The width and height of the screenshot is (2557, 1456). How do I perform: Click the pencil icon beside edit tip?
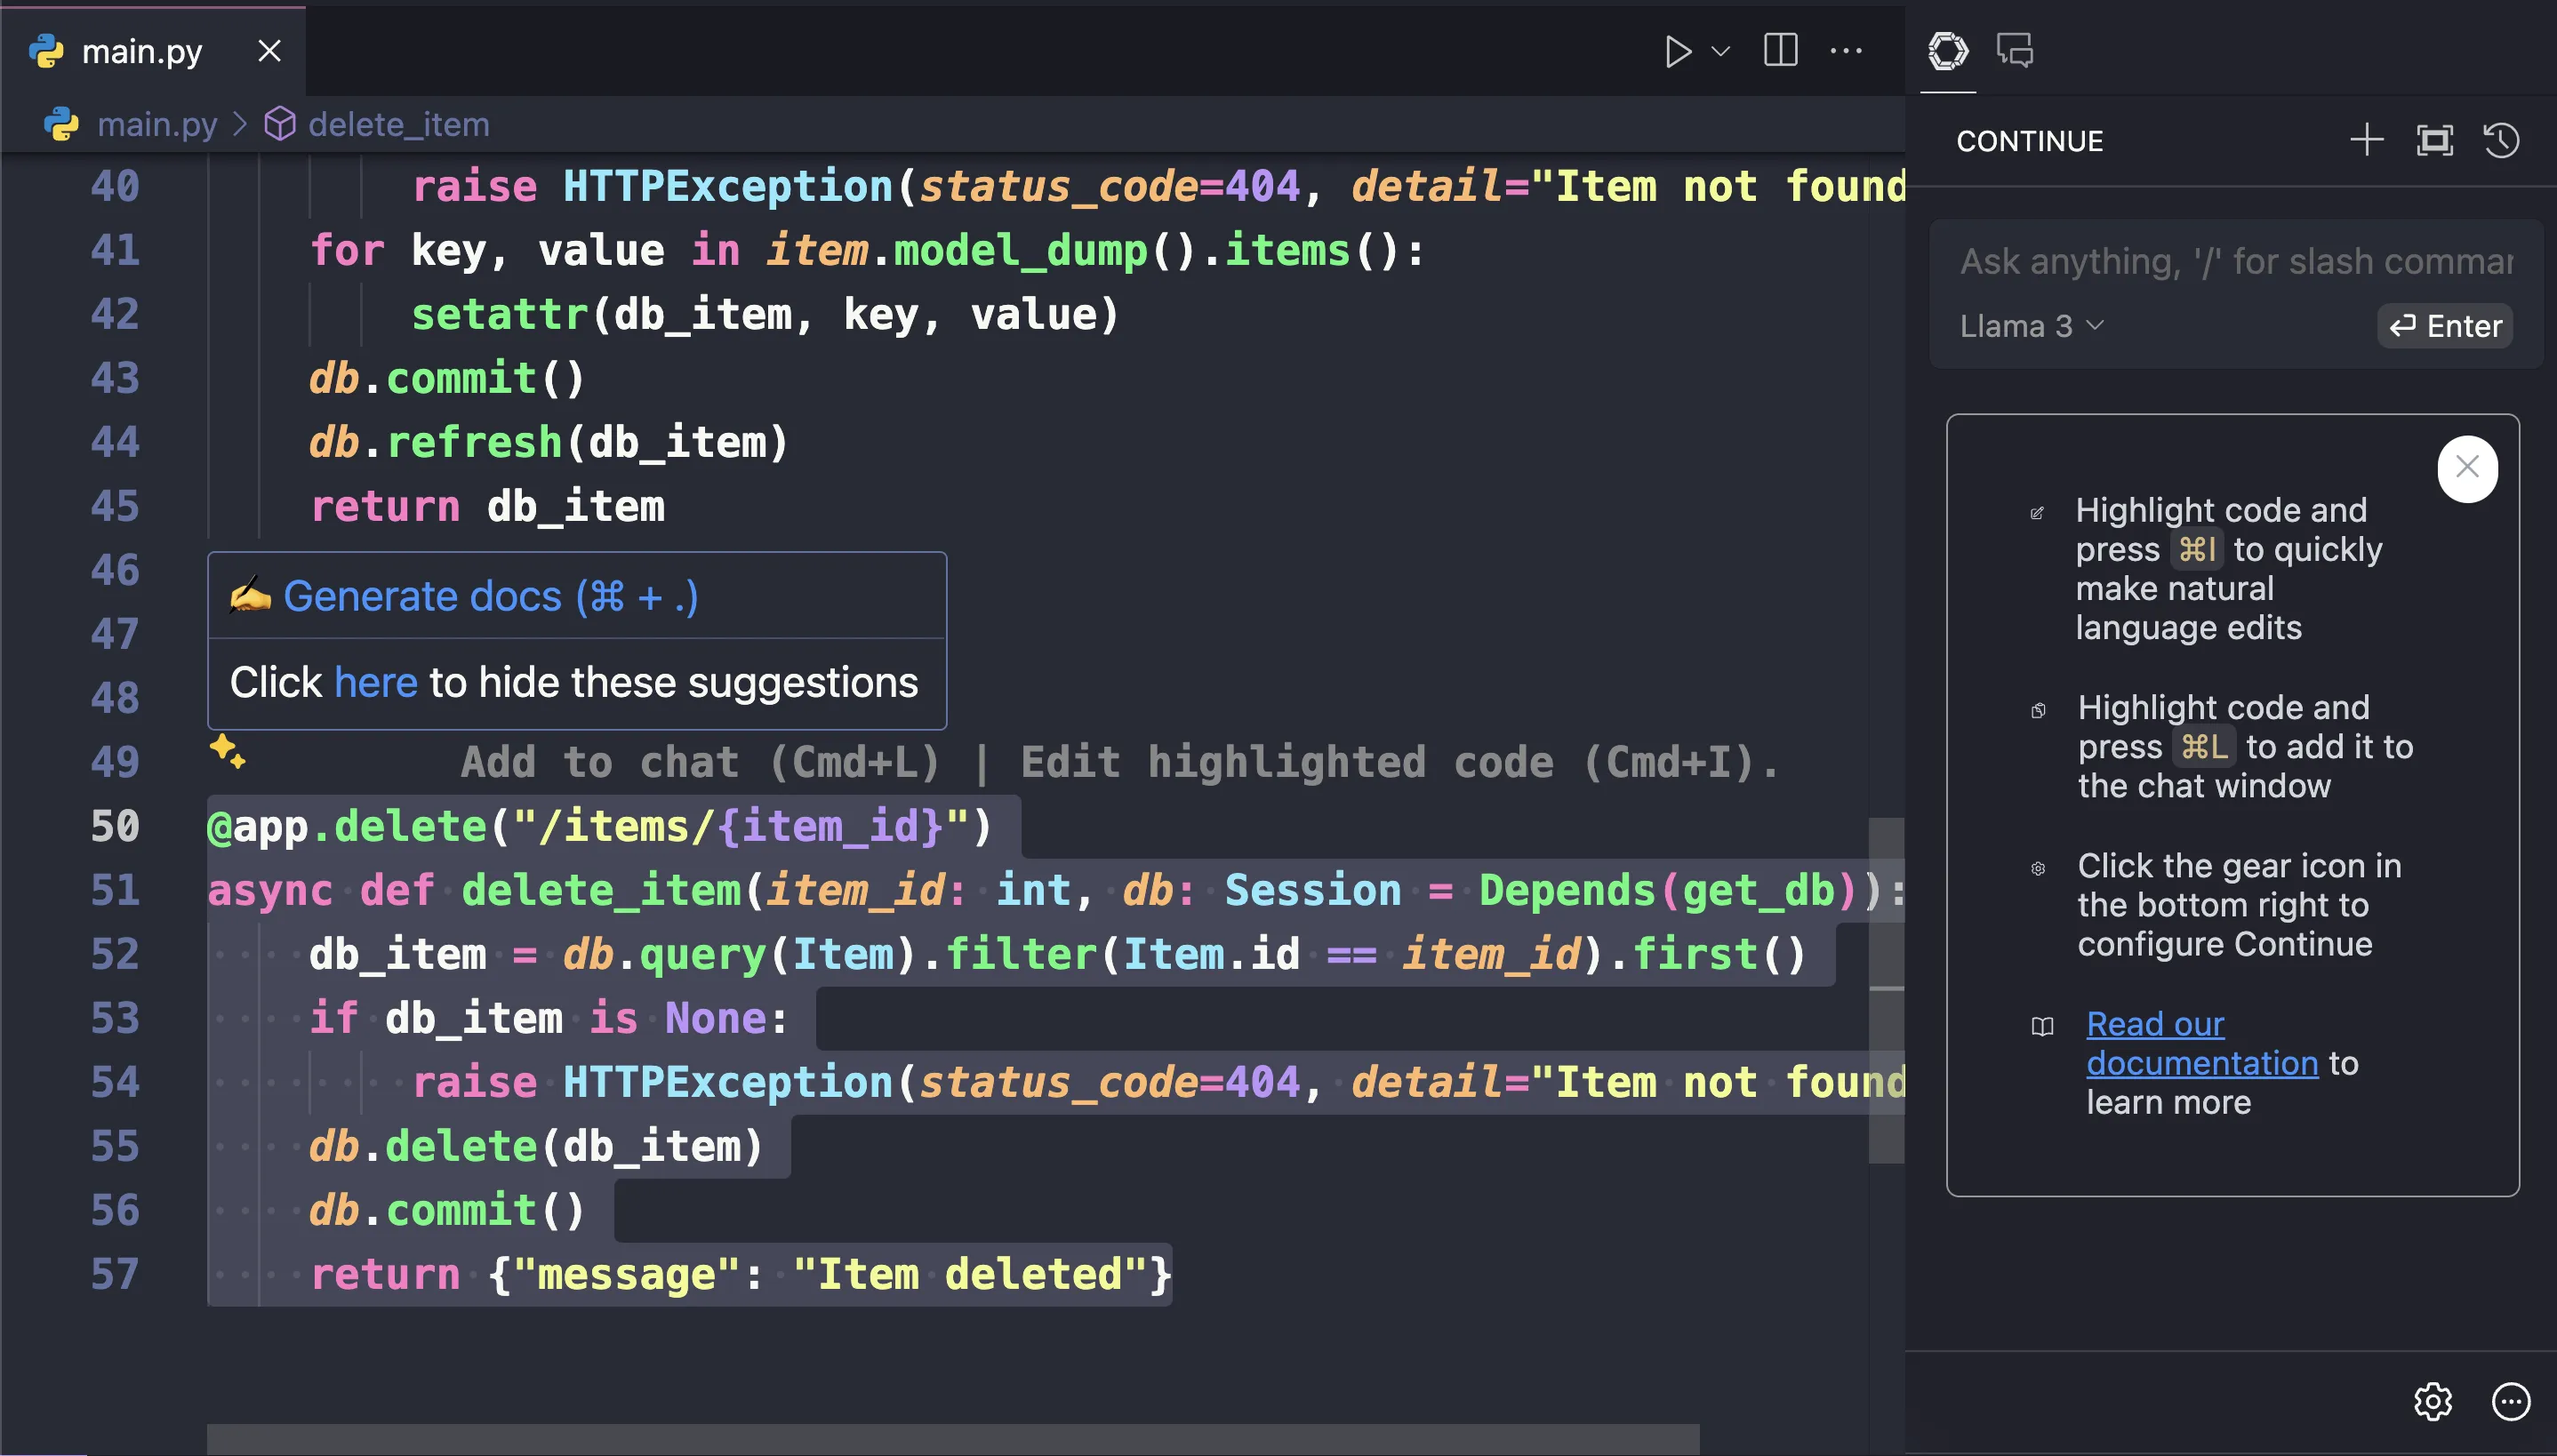pyautogui.click(x=2037, y=513)
